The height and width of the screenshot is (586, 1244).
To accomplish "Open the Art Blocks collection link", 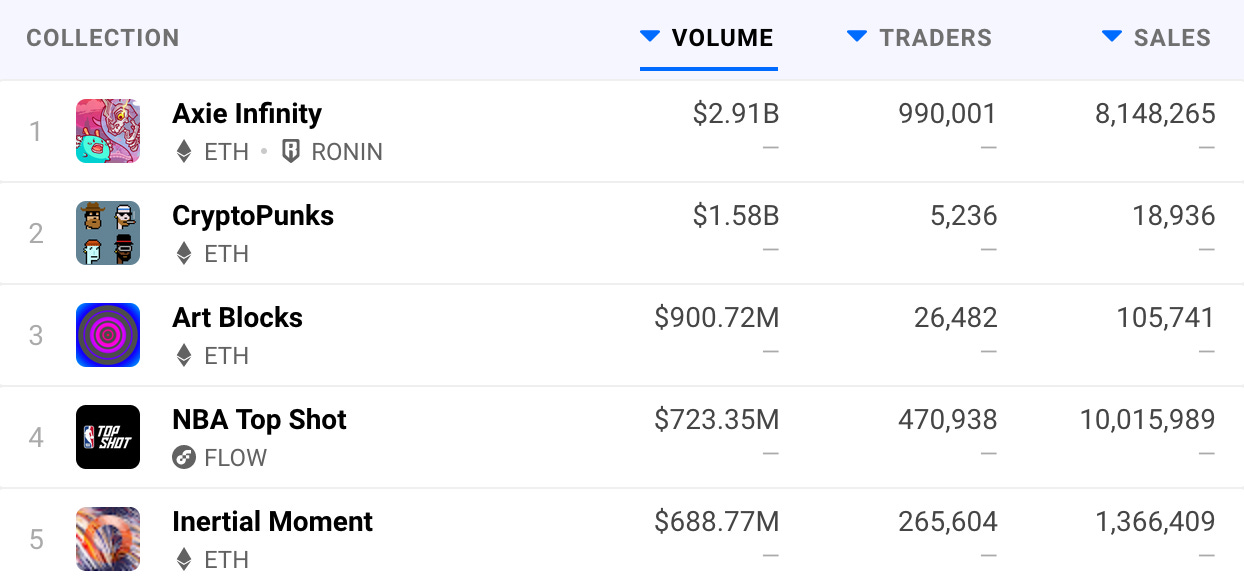I will pos(237,318).
